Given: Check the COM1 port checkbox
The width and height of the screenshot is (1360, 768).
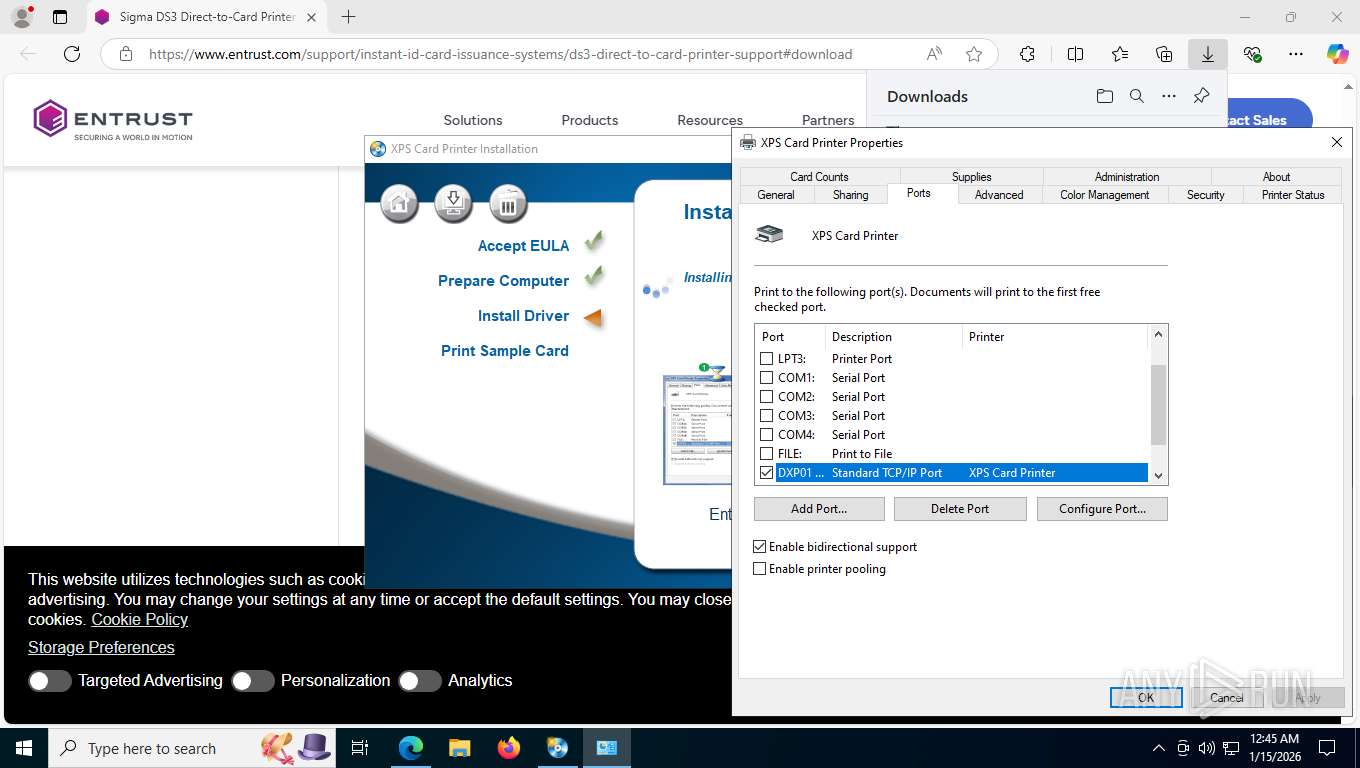Looking at the screenshot, I should pos(767,377).
